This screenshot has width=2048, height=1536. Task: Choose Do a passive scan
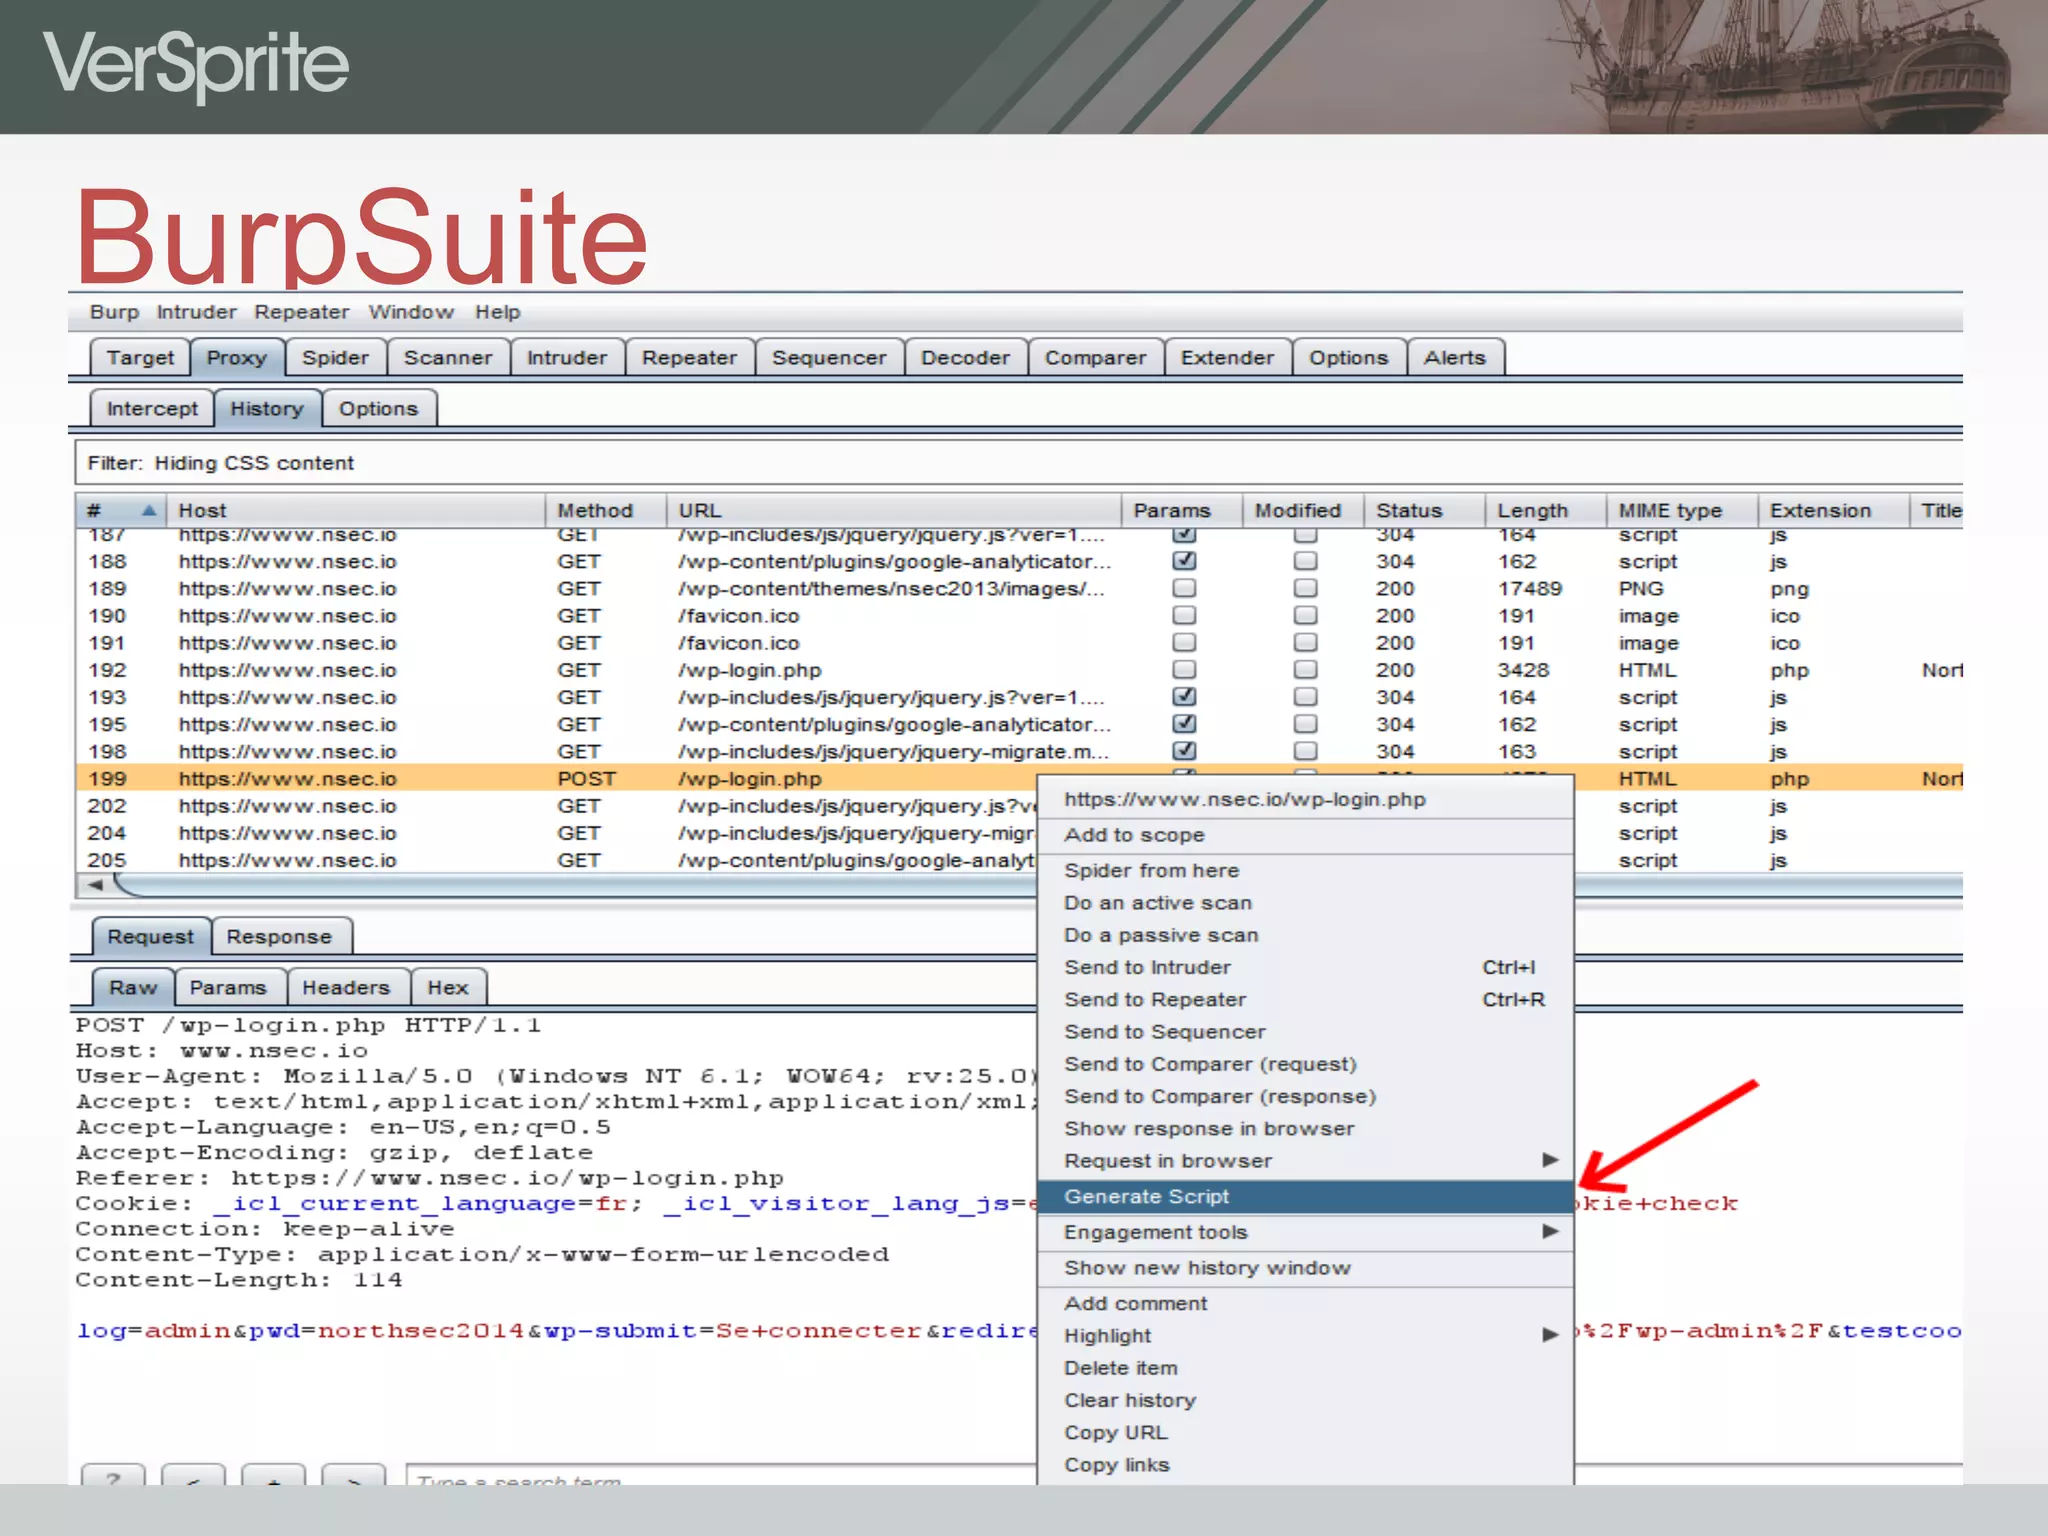[1305, 935]
